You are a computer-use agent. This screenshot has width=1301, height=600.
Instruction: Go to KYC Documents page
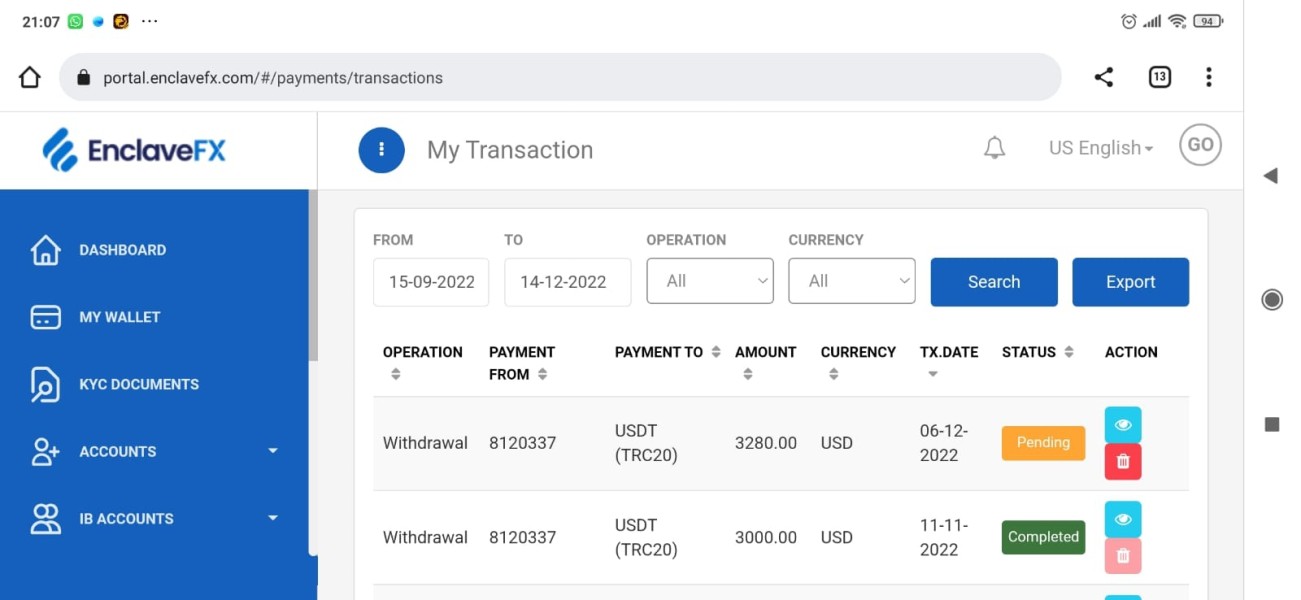coord(138,384)
